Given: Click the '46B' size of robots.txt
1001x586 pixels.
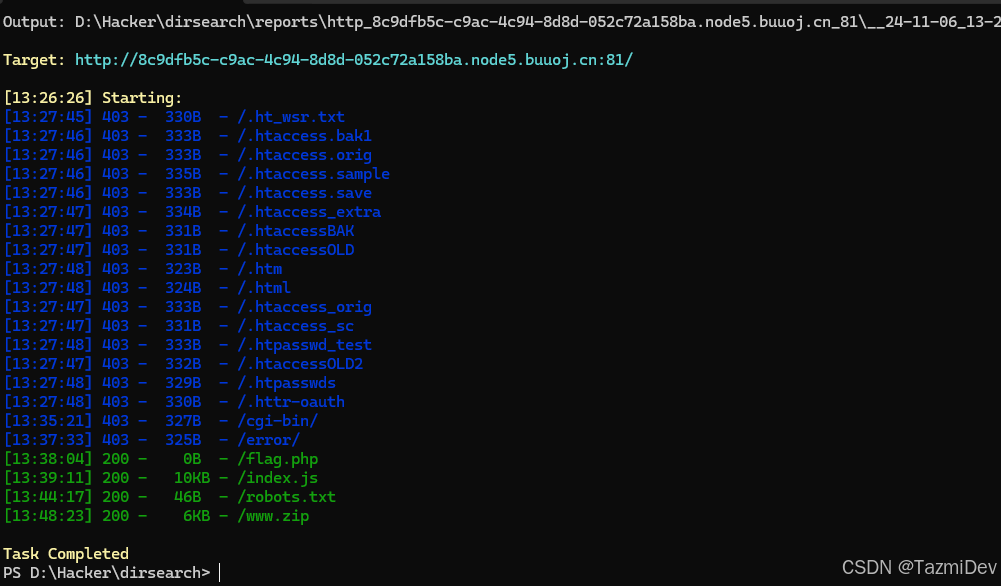Looking at the screenshot, I should point(187,497).
